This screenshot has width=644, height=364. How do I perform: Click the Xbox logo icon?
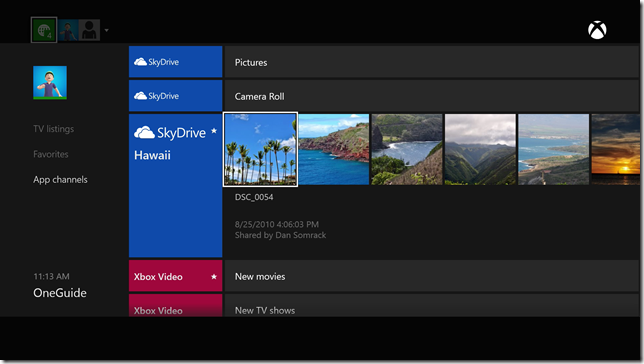pos(597,30)
